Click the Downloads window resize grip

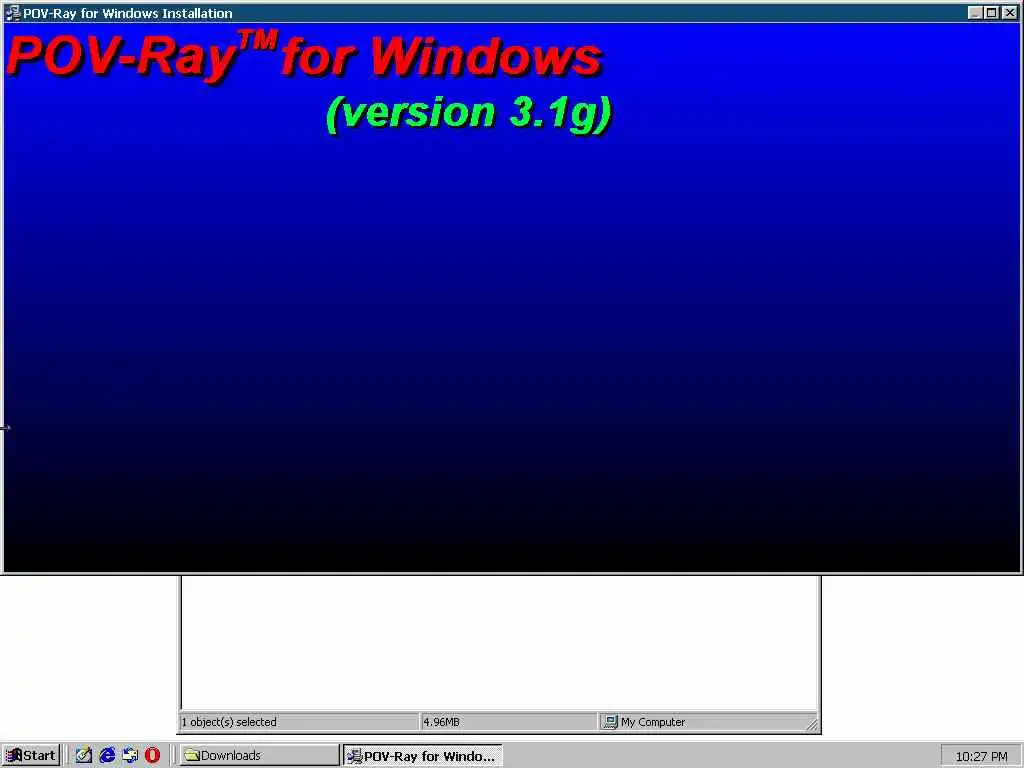(x=812, y=724)
